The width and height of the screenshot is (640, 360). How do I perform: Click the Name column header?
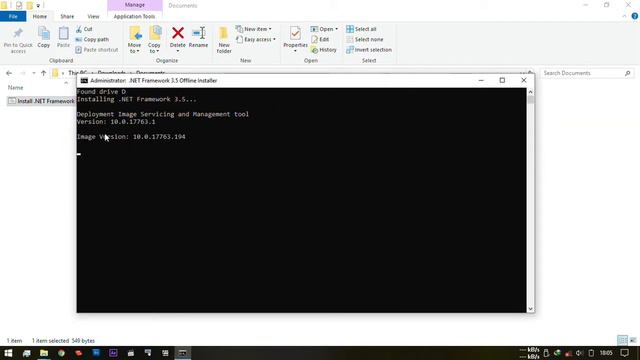pos(16,87)
